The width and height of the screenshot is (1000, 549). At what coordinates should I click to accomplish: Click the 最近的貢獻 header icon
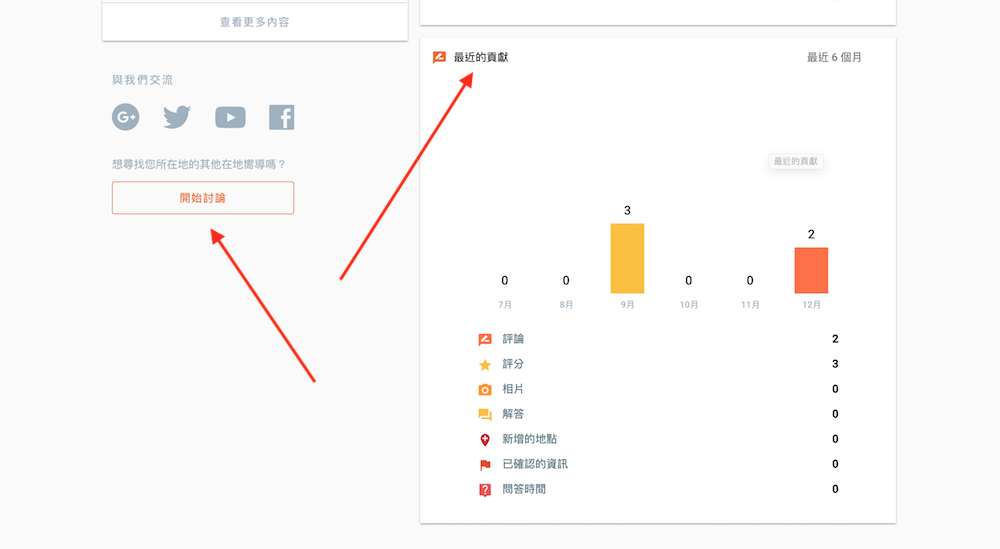(x=439, y=58)
